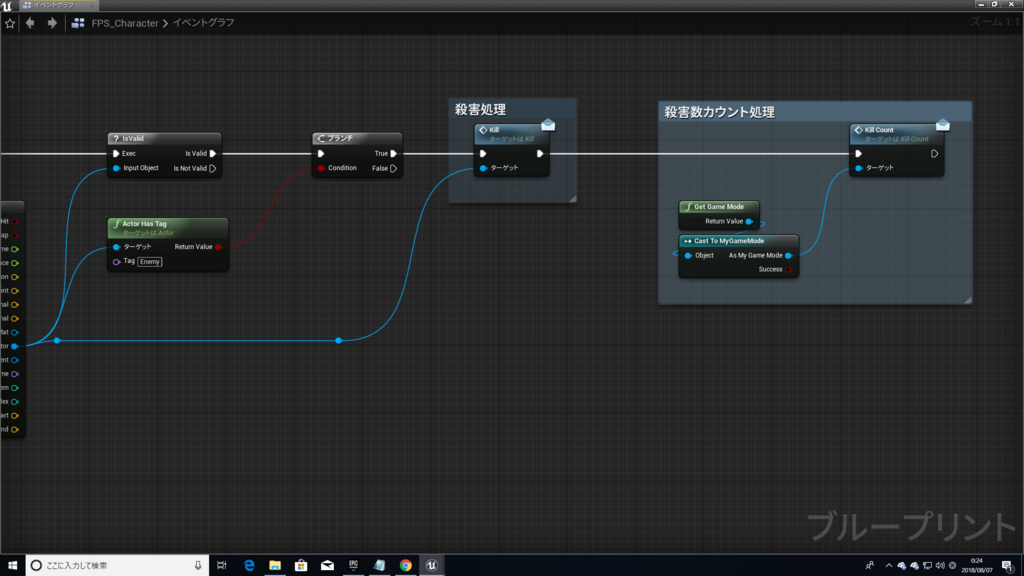The image size is (1024, 576).
Task: Go back with the left arrow button
Action: 30,23
